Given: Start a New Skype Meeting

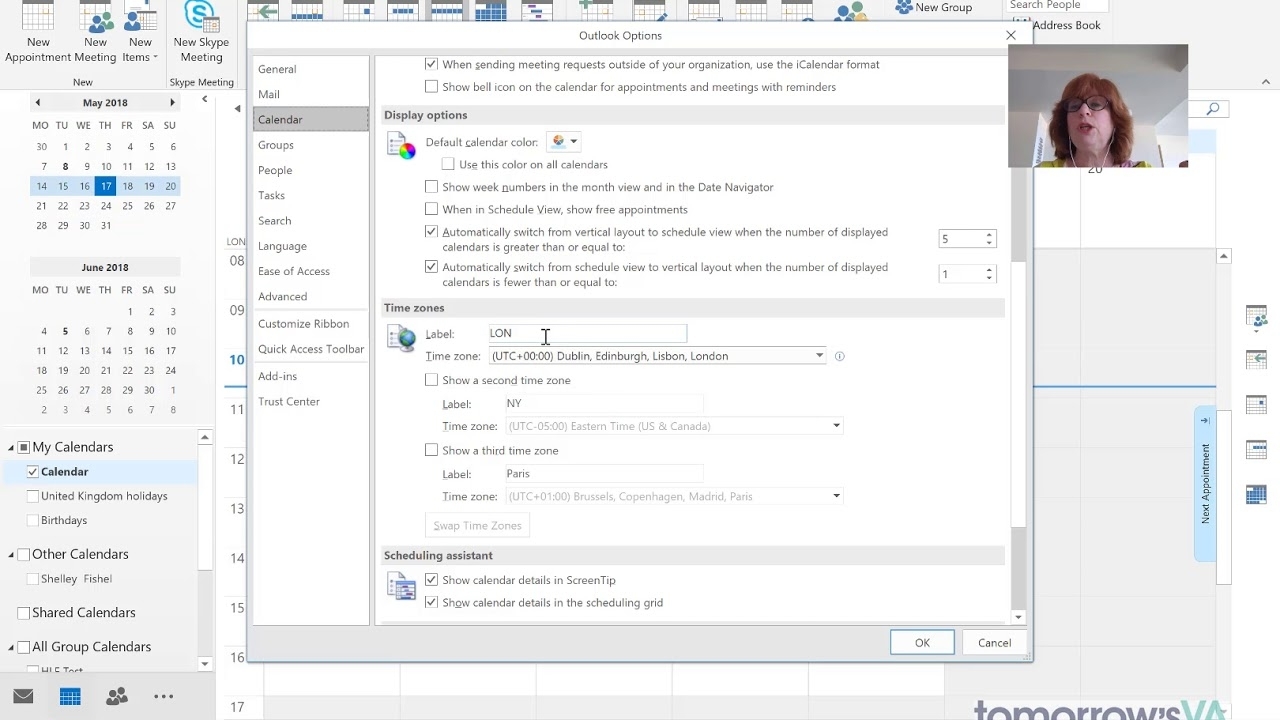Looking at the screenshot, I should click(x=201, y=34).
